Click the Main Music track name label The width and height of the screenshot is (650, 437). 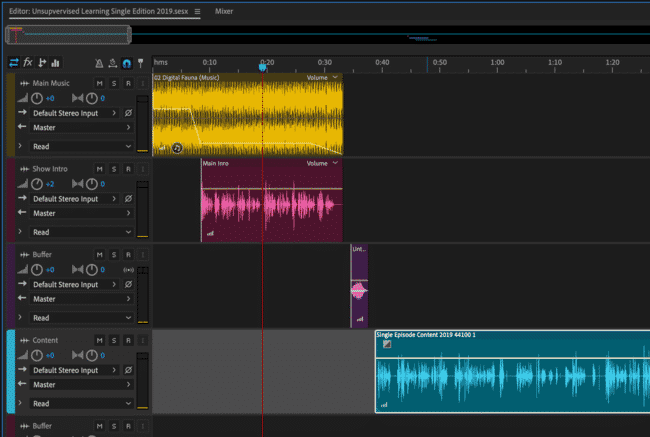pos(51,83)
